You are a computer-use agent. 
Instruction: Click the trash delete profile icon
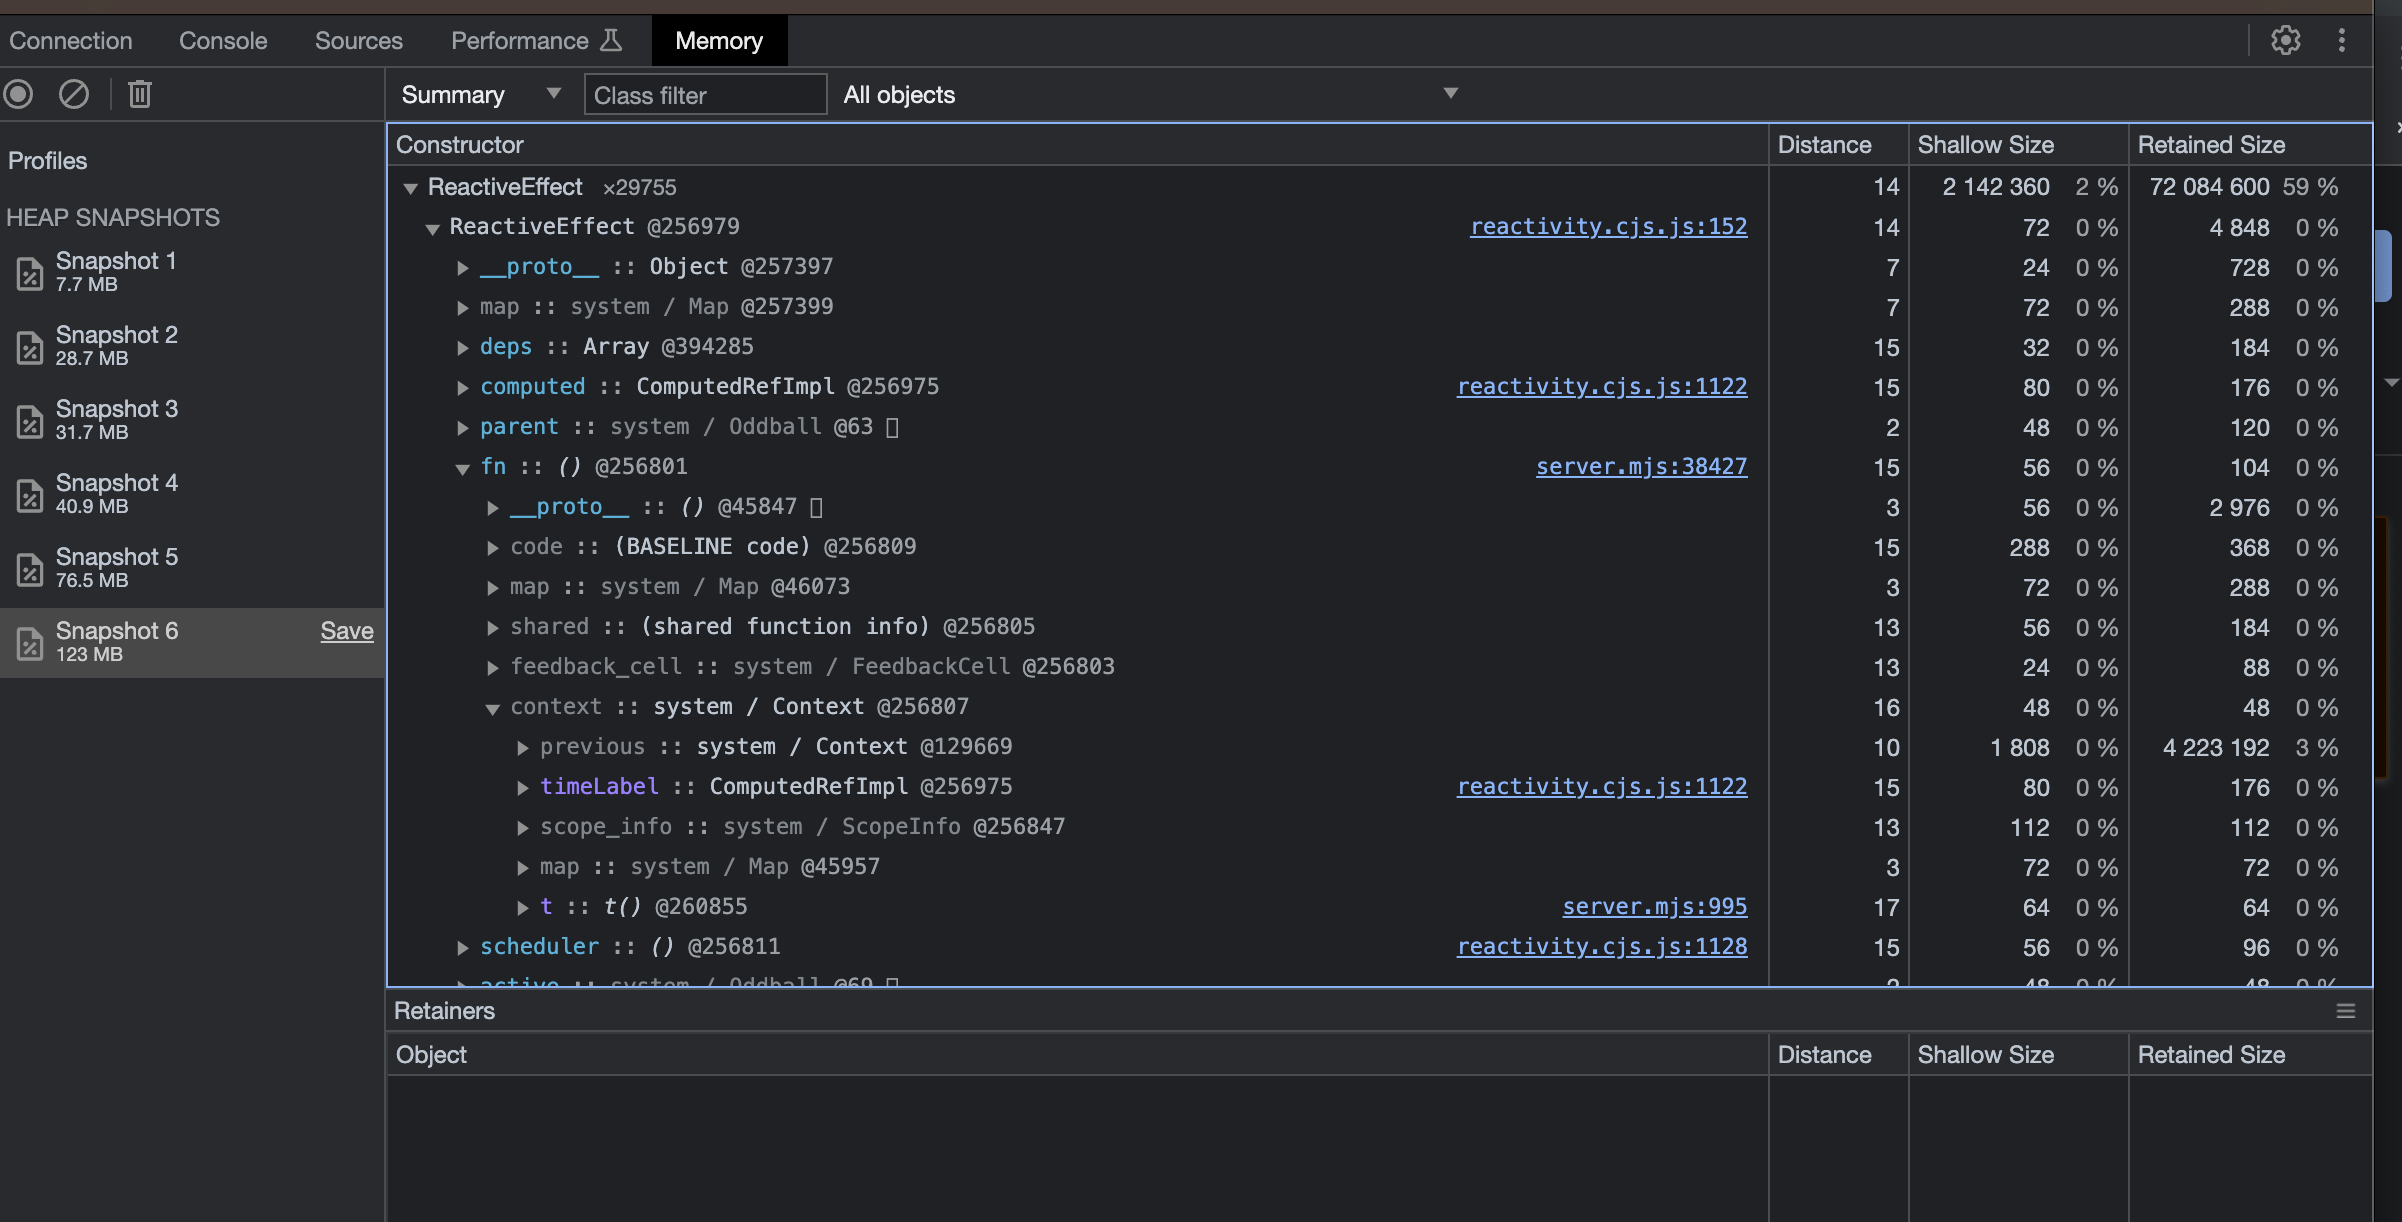(x=140, y=94)
